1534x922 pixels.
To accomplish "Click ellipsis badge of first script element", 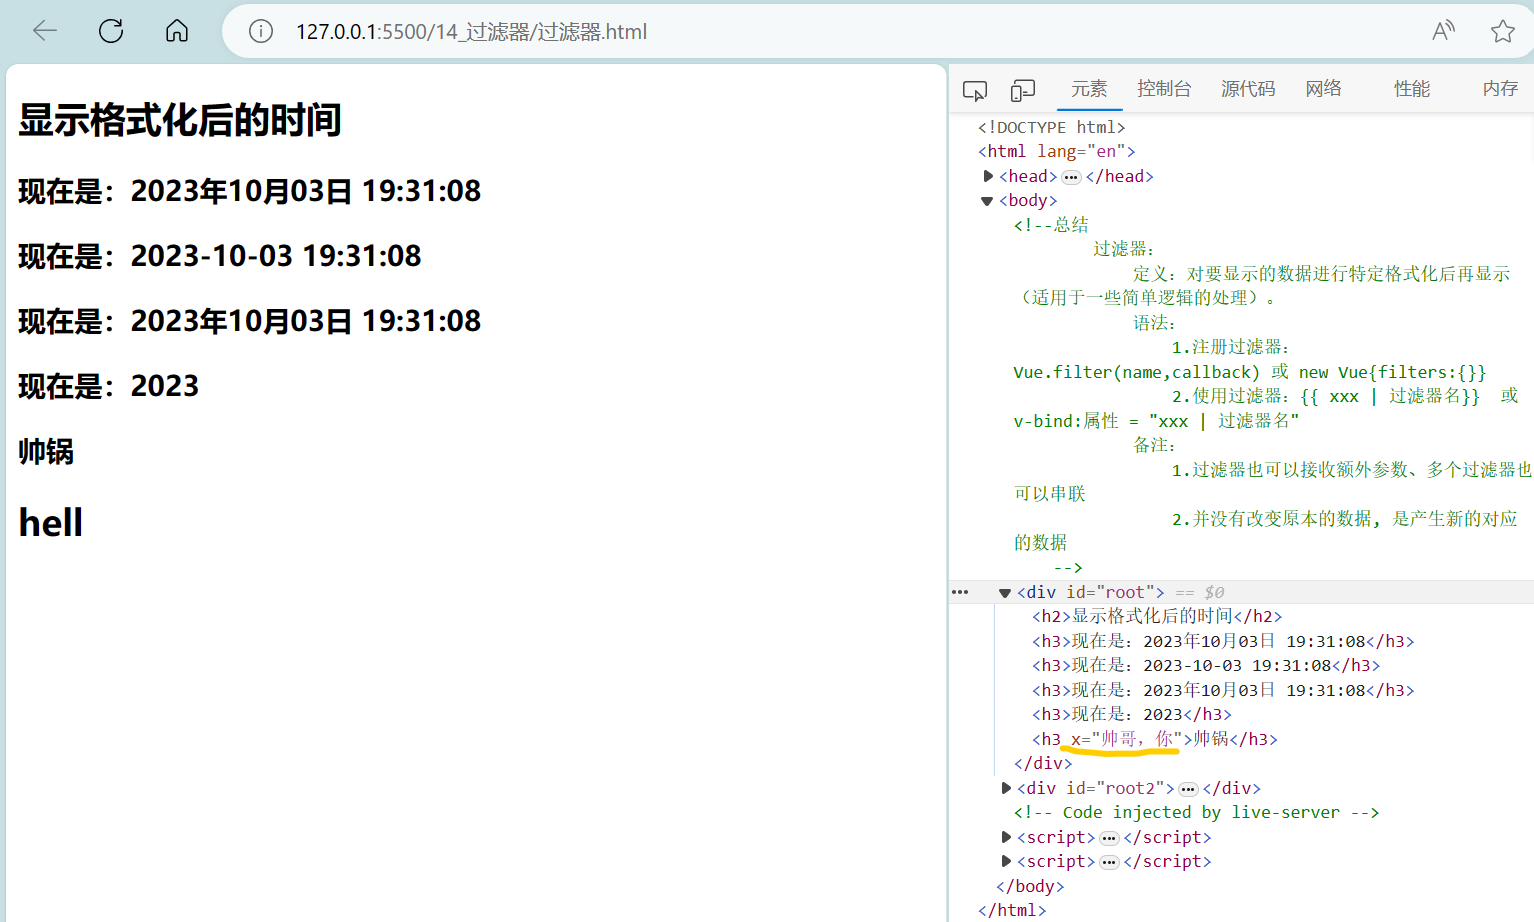I will 1109,838.
